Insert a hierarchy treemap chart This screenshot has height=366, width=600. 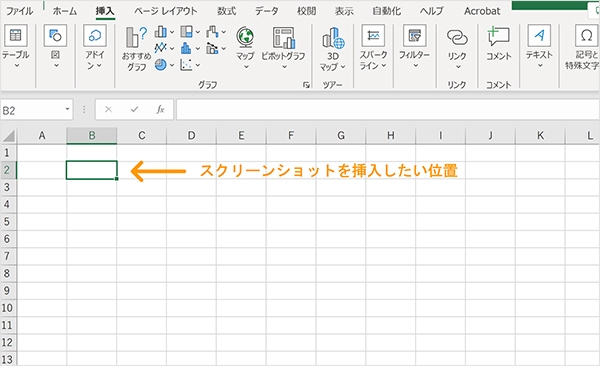(186, 32)
